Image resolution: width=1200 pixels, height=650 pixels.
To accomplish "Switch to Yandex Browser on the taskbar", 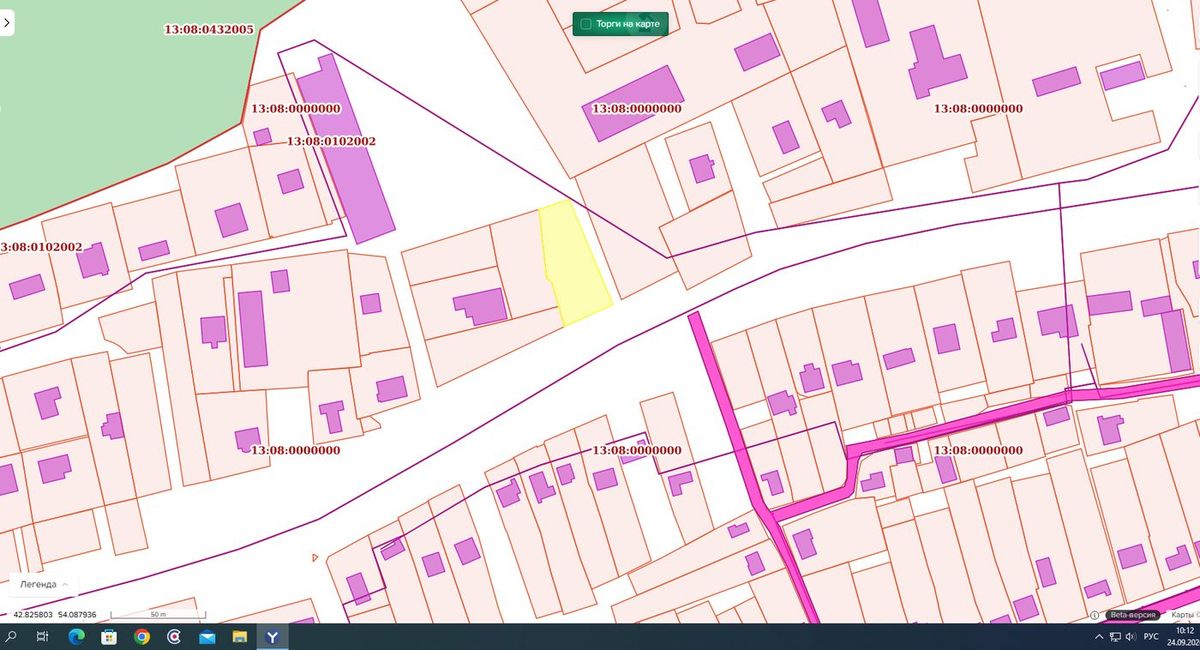I will point(272,636).
